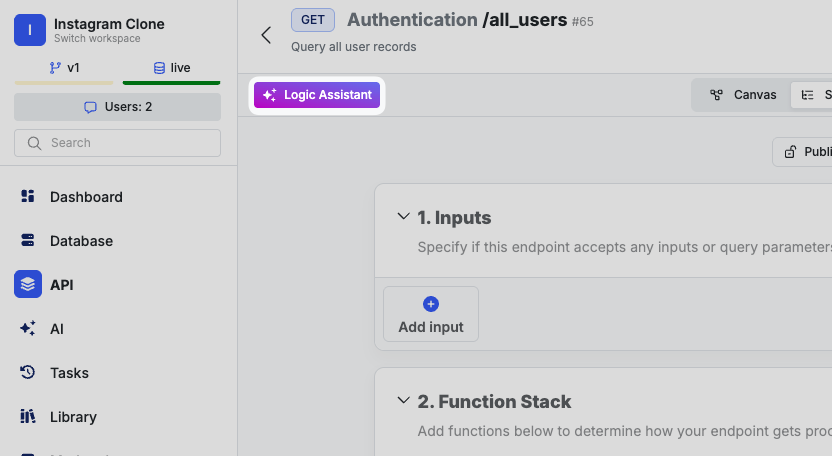Image resolution: width=832 pixels, height=456 pixels.
Task: Collapse the 1. Inputs section
Action: [x=403, y=217]
